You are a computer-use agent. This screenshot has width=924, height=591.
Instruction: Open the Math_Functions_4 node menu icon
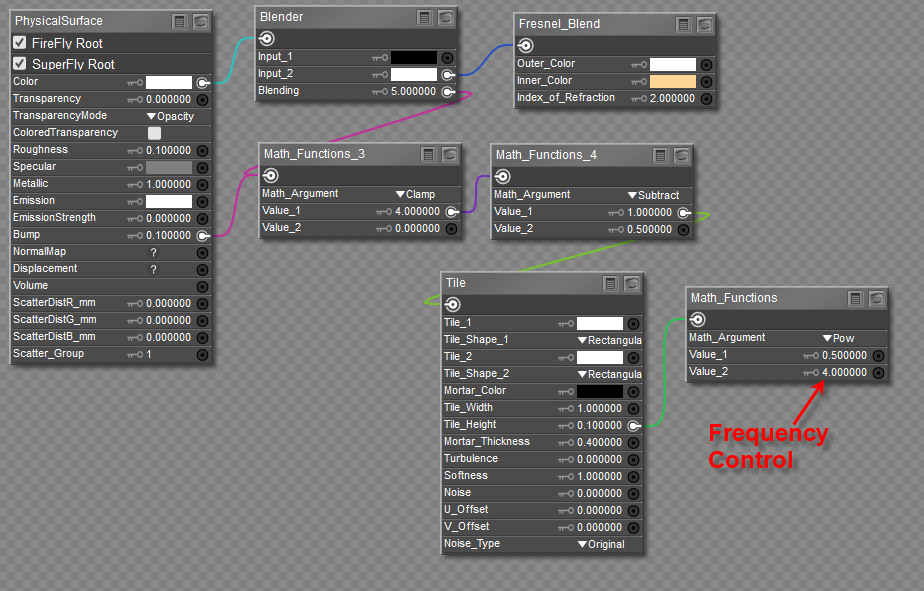click(661, 156)
